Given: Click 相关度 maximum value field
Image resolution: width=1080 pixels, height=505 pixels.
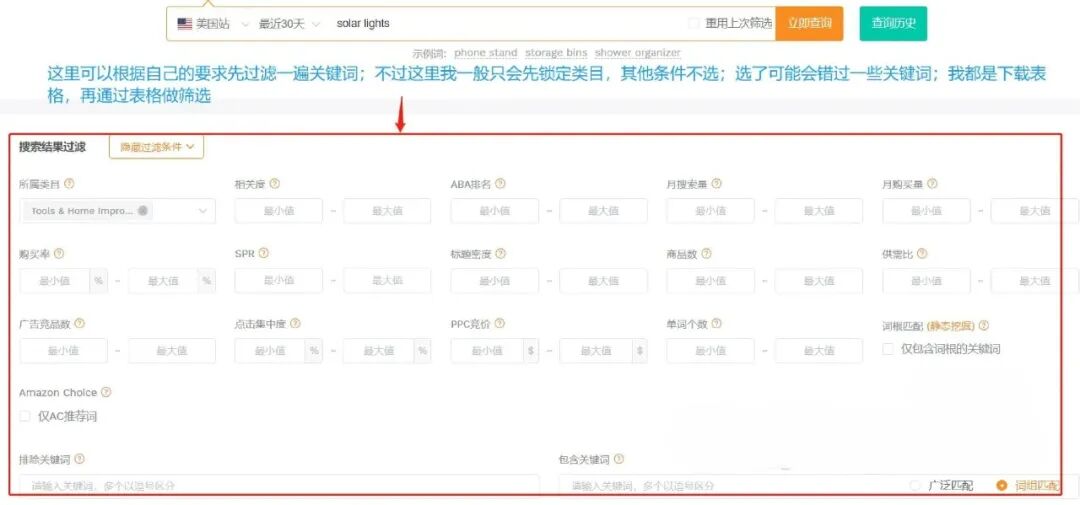Looking at the screenshot, I should point(387,211).
